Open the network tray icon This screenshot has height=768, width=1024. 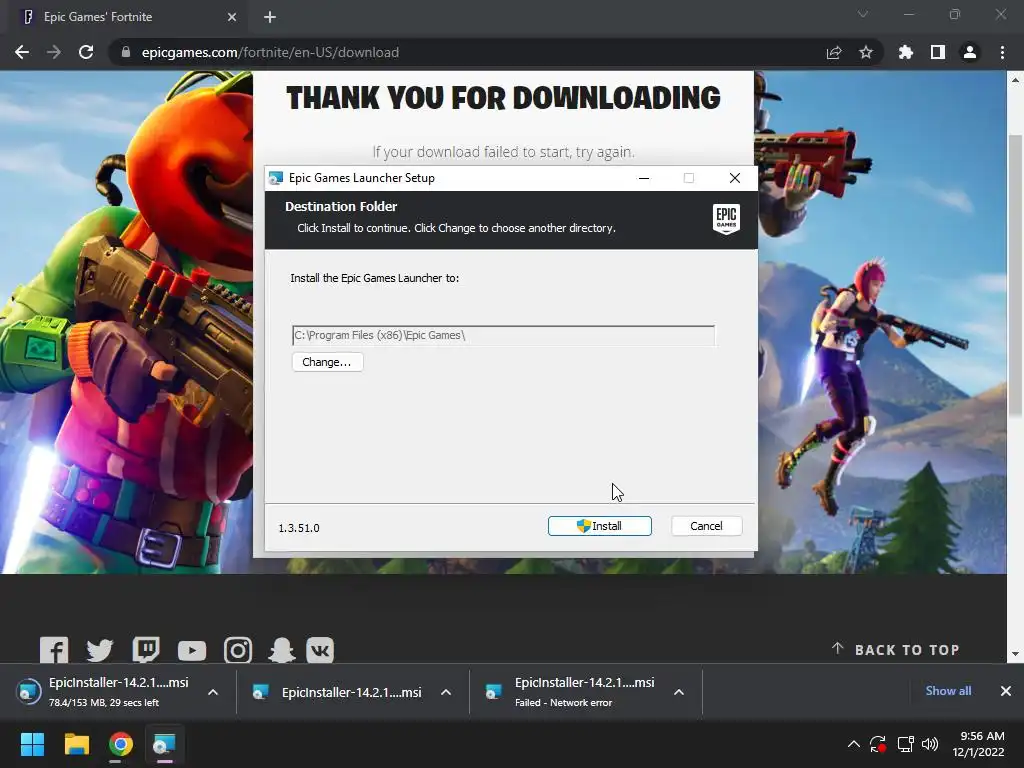click(905, 744)
